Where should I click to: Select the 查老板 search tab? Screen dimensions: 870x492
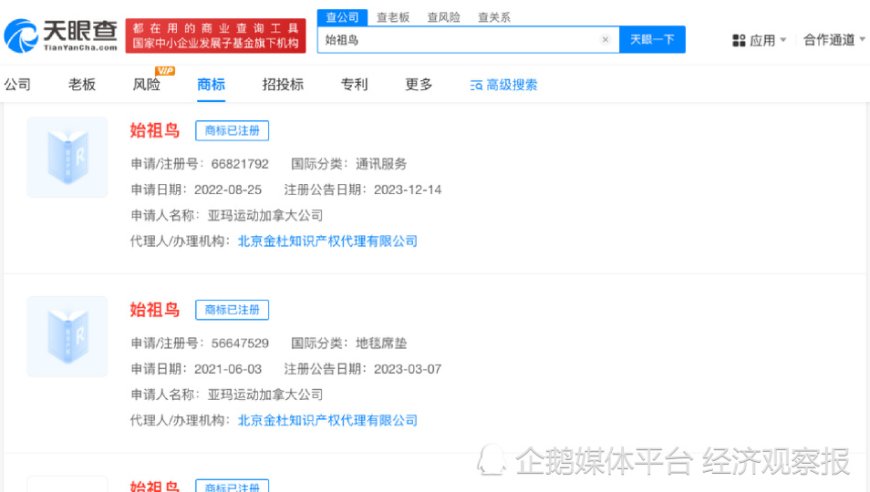393,17
